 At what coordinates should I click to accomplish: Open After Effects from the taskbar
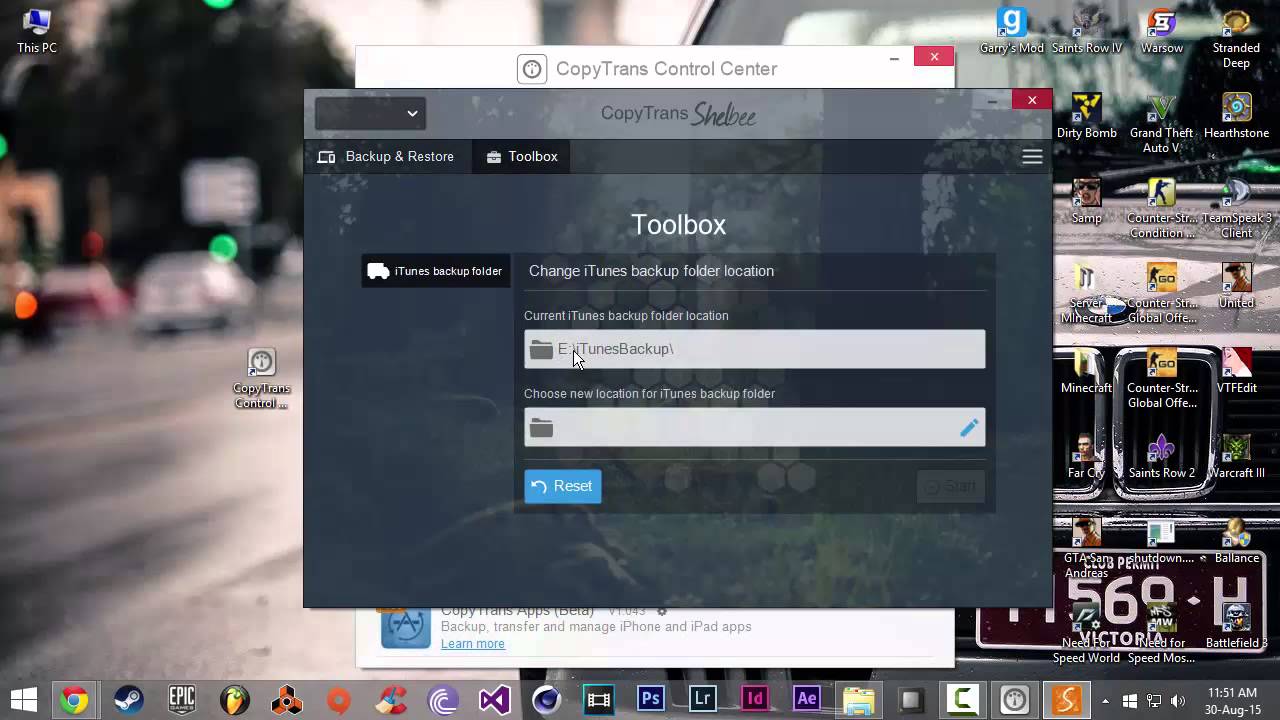(x=807, y=700)
